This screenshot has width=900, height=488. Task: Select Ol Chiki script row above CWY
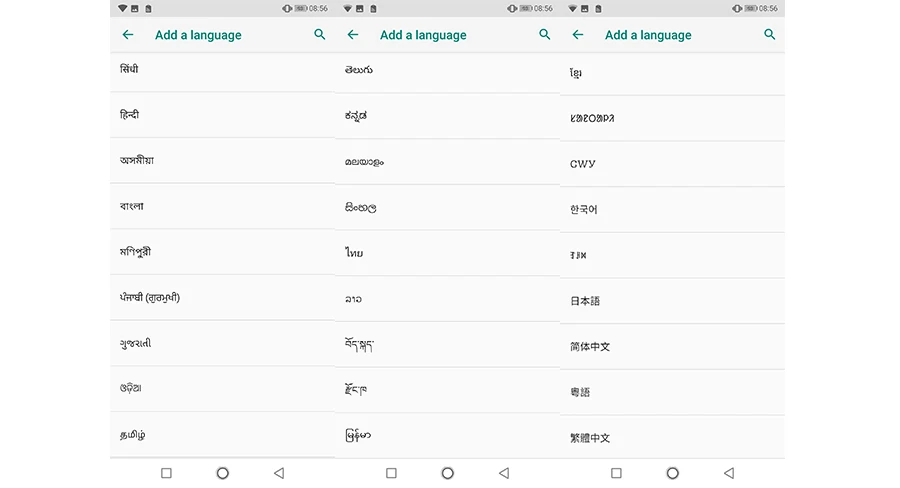[x=673, y=118]
